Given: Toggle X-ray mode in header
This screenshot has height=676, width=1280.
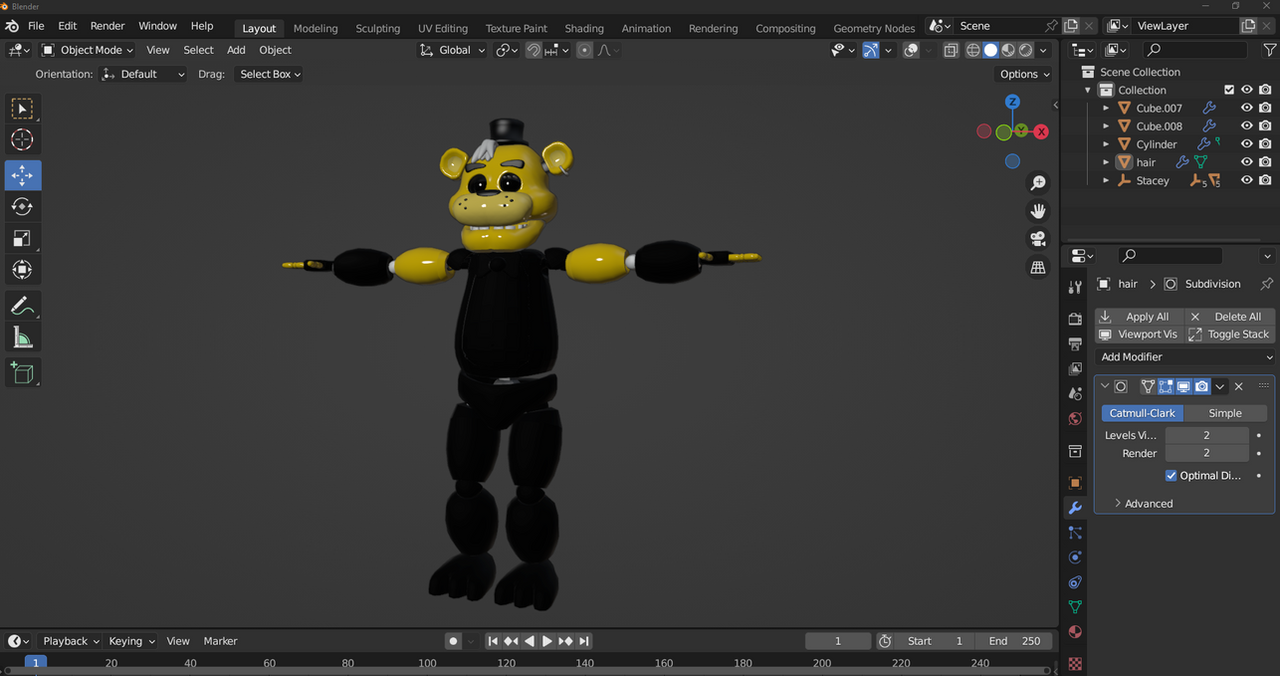Looking at the screenshot, I should coord(951,50).
